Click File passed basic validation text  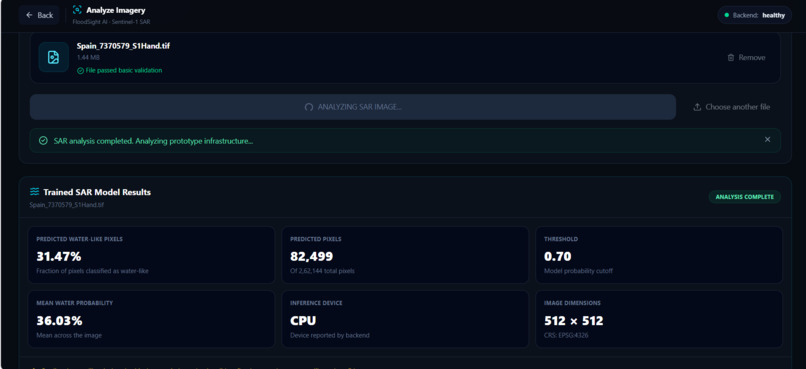click(124, 70)
